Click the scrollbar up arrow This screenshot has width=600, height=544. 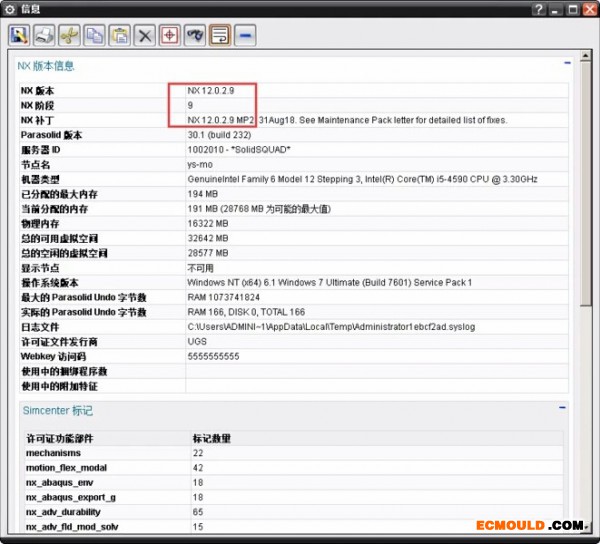point(585,56)
